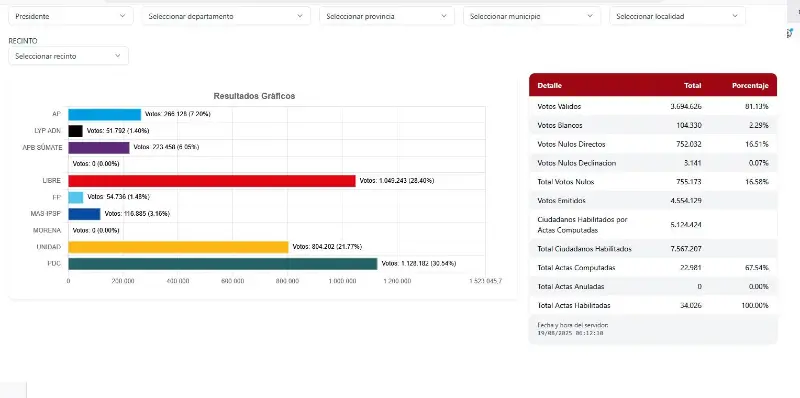Click the 67.54% Actas Computadas percentage
The width and height of the screenshot is (800, 398).
click(x=757, y=268)
